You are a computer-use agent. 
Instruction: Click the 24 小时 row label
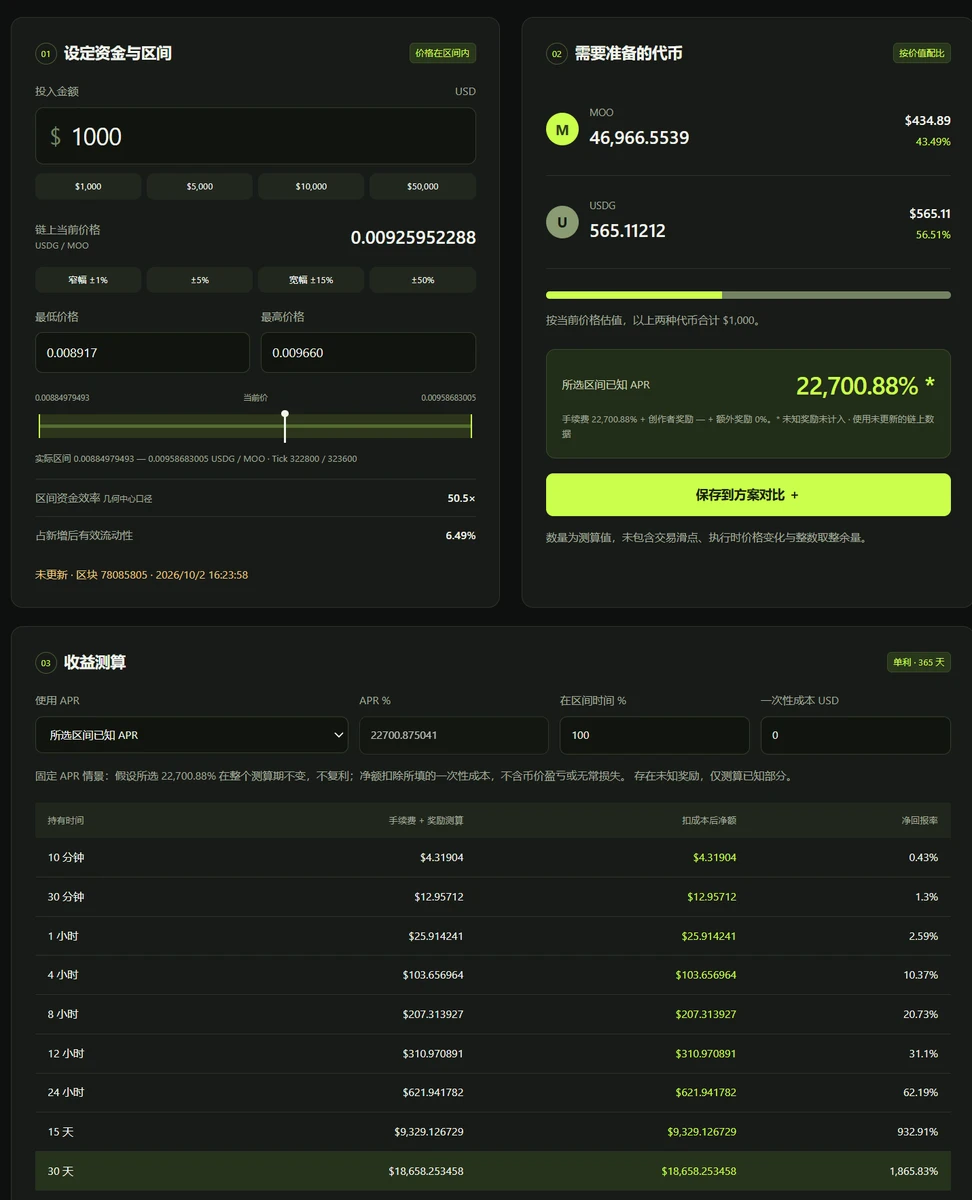pyautogui.click(x=66, y=1093)
